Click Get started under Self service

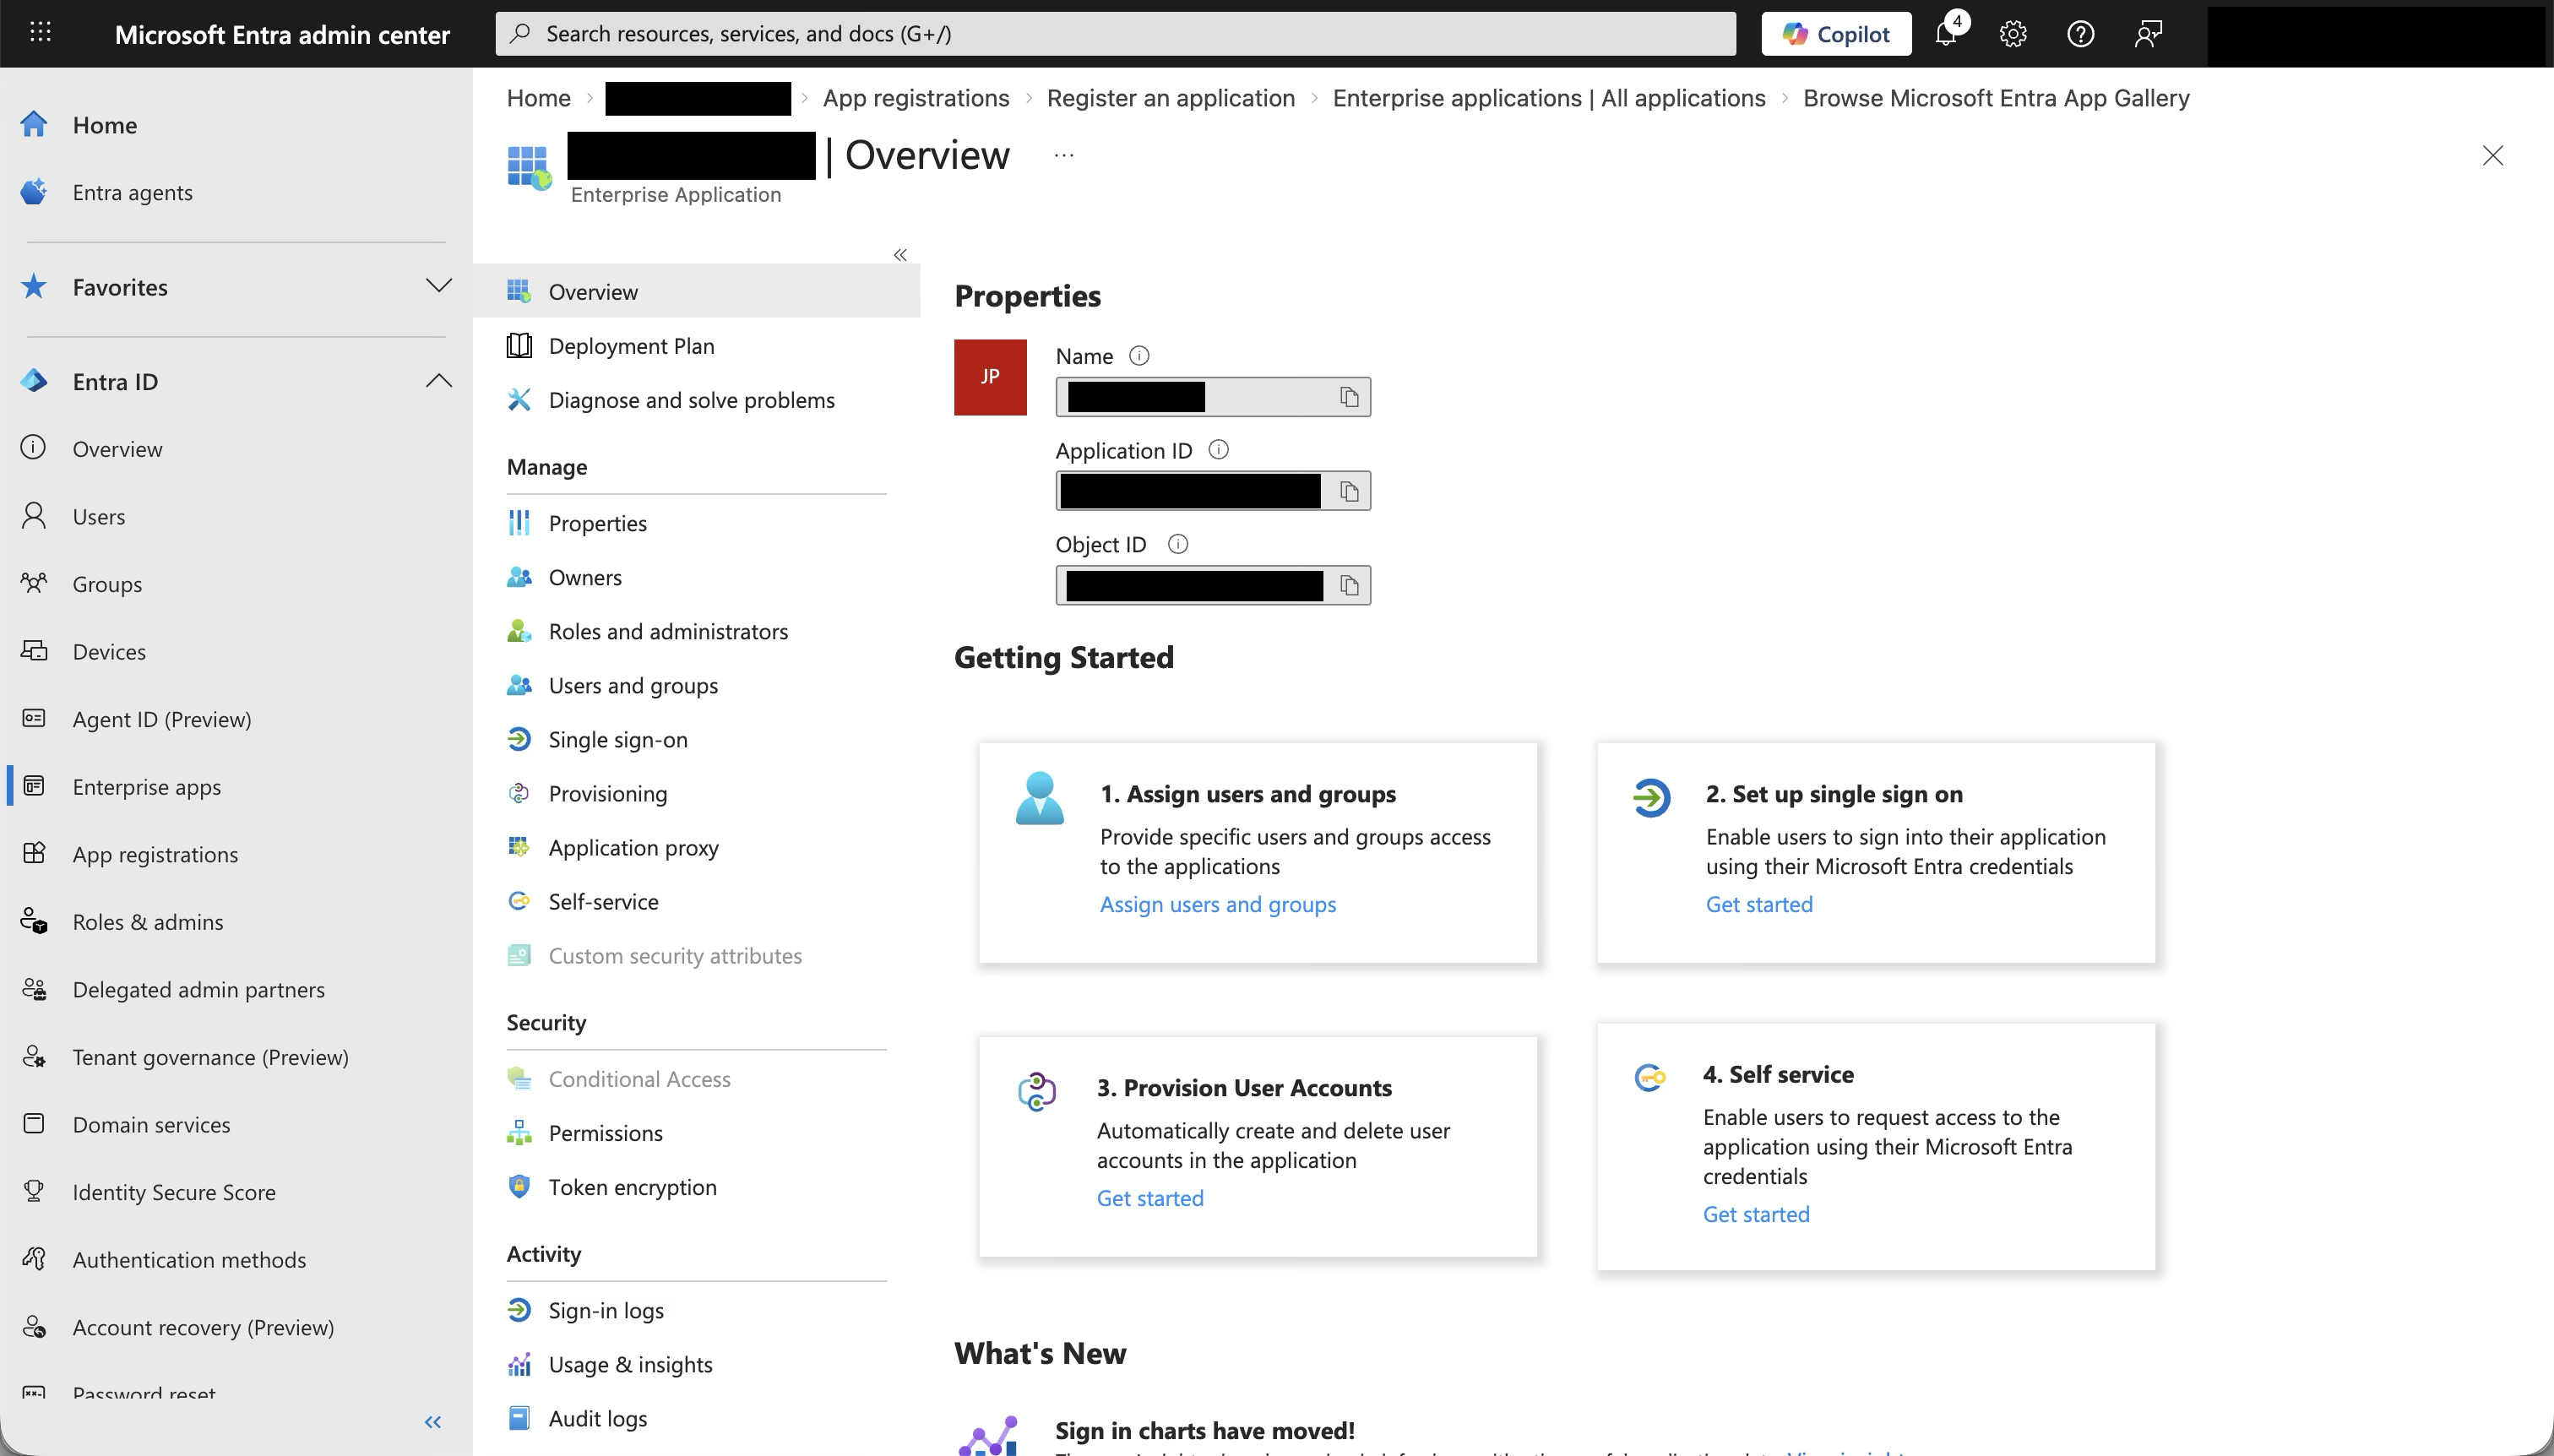pos(1756,1214)
